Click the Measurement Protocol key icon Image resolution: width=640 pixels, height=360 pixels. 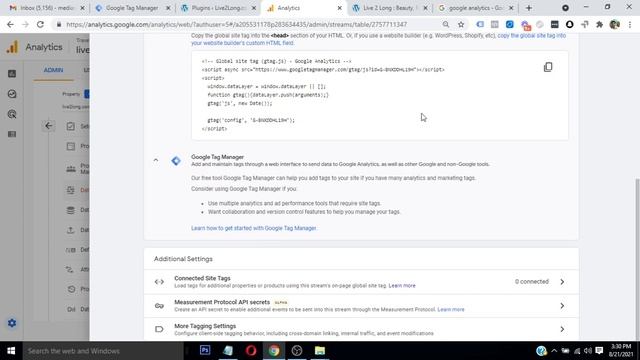point(159,306)
